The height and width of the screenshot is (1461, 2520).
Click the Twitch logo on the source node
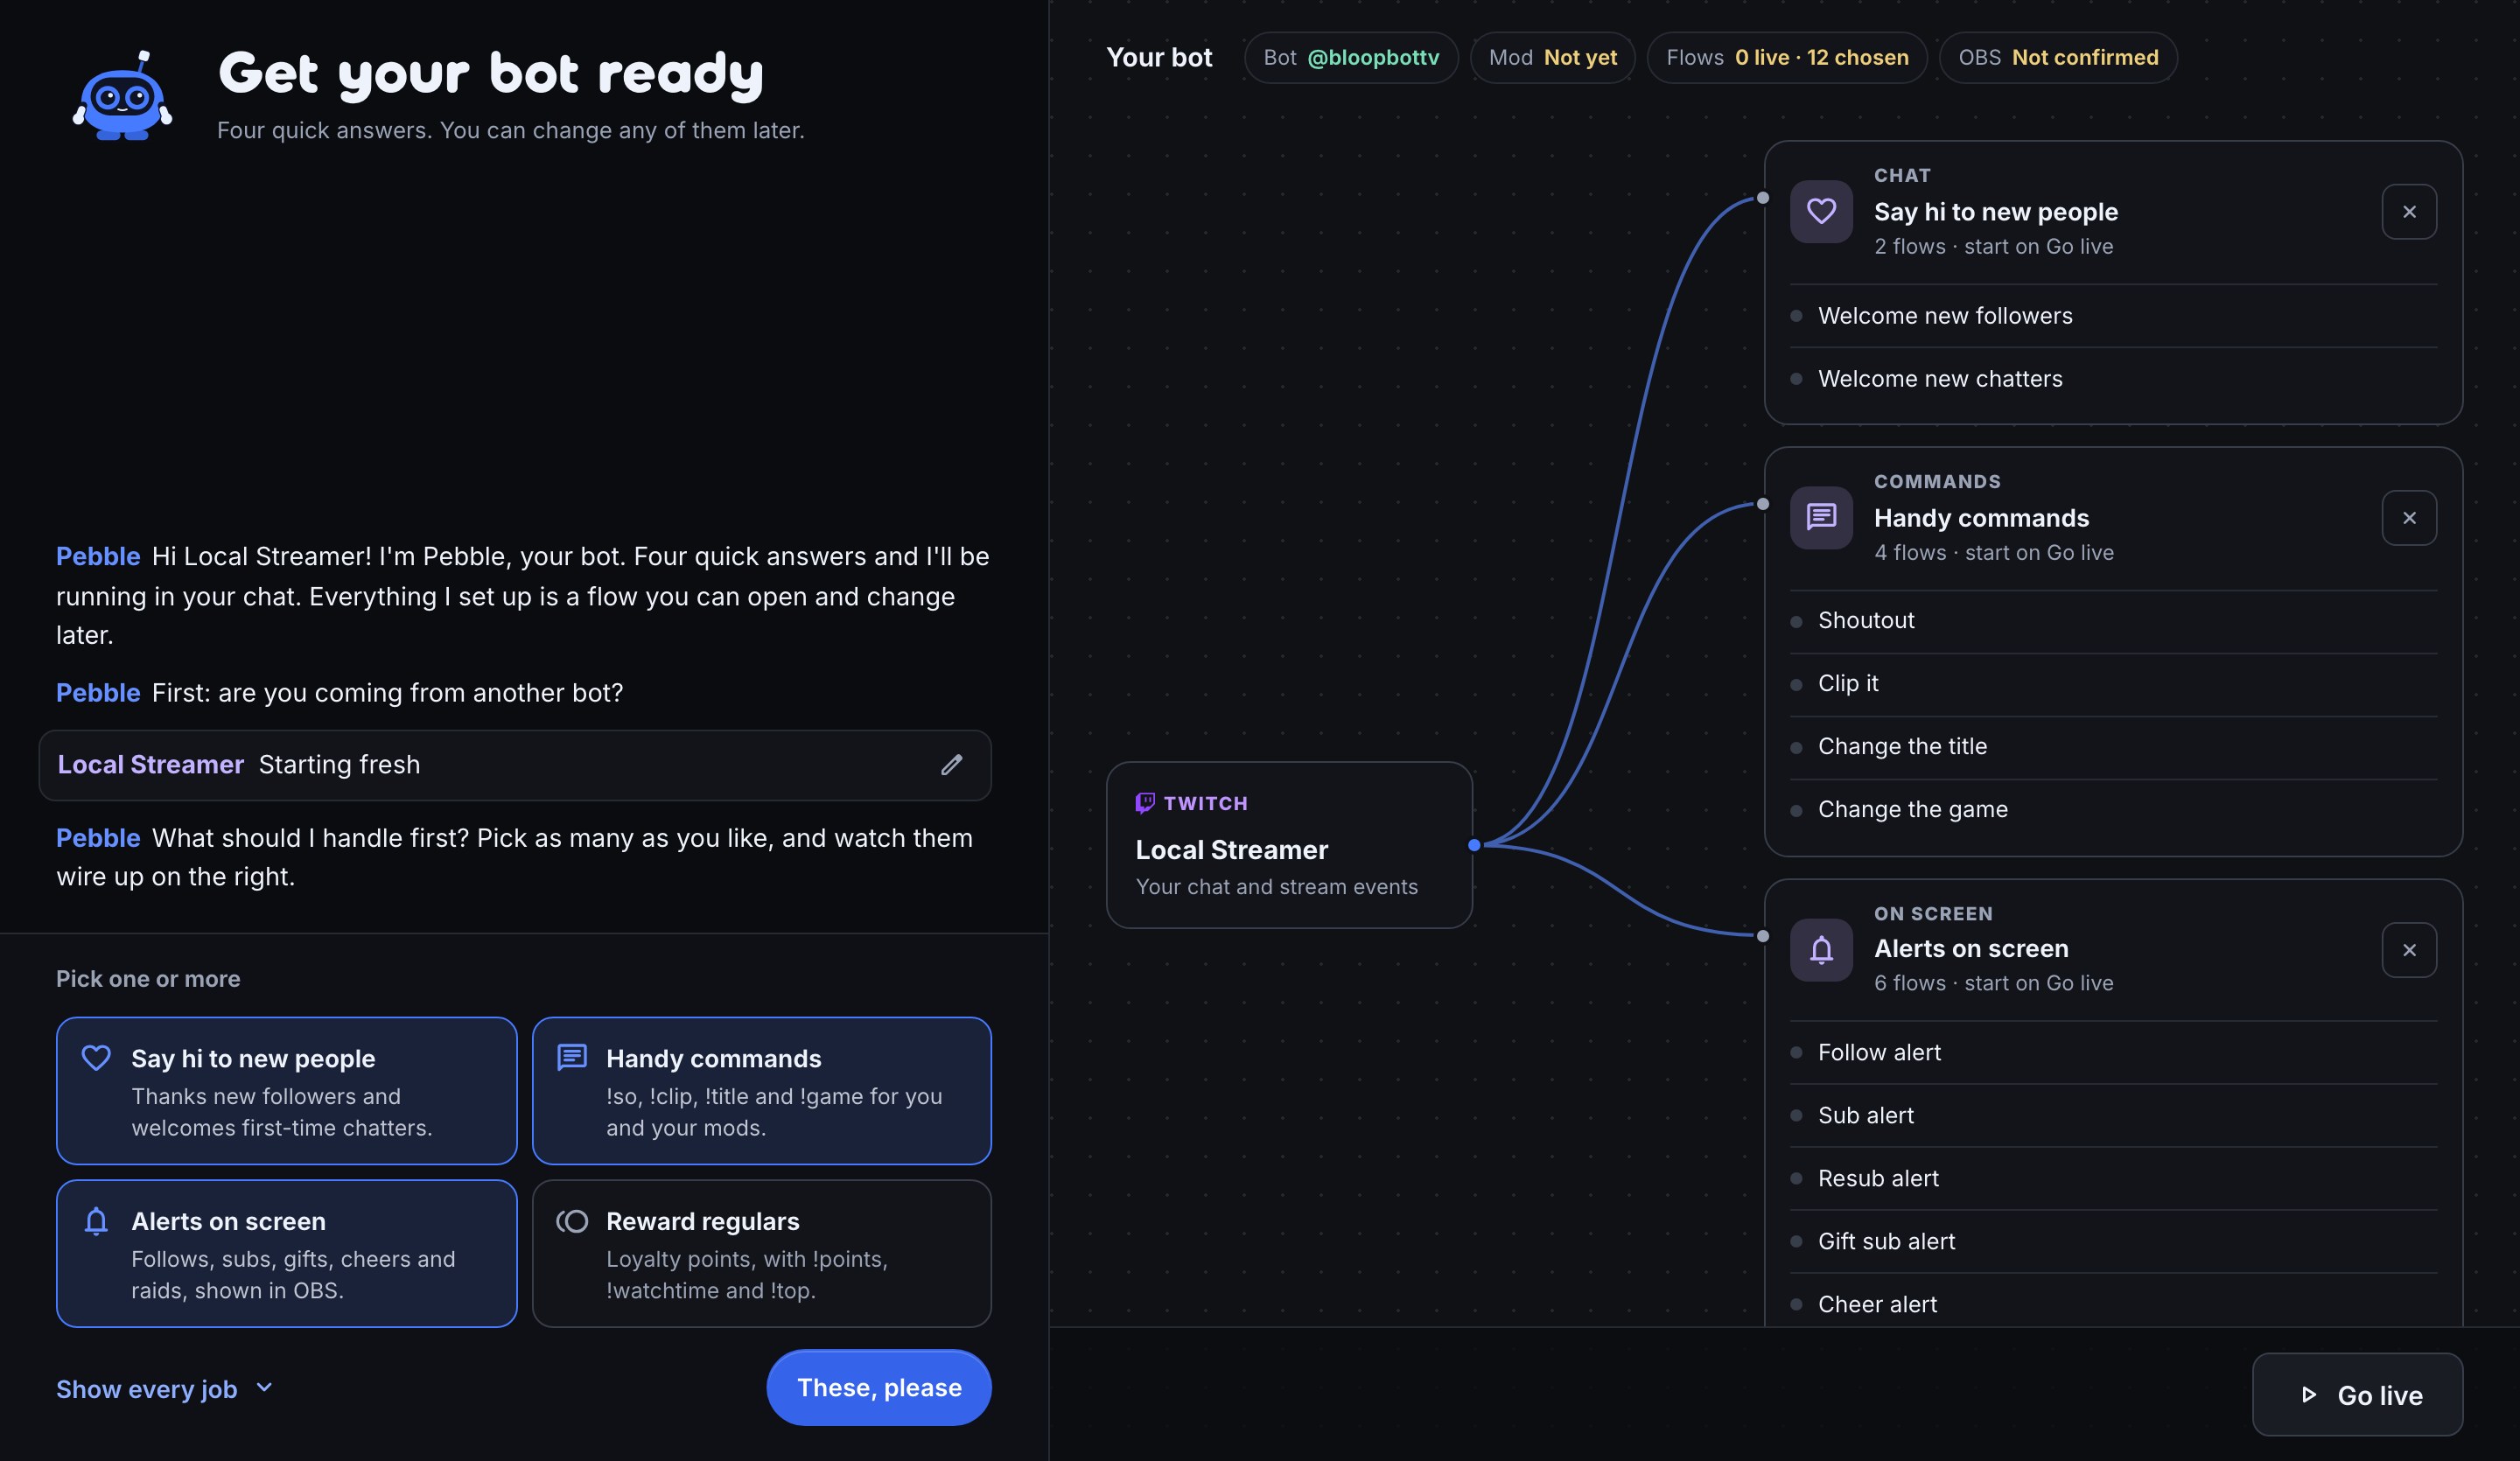point(1145,803)
